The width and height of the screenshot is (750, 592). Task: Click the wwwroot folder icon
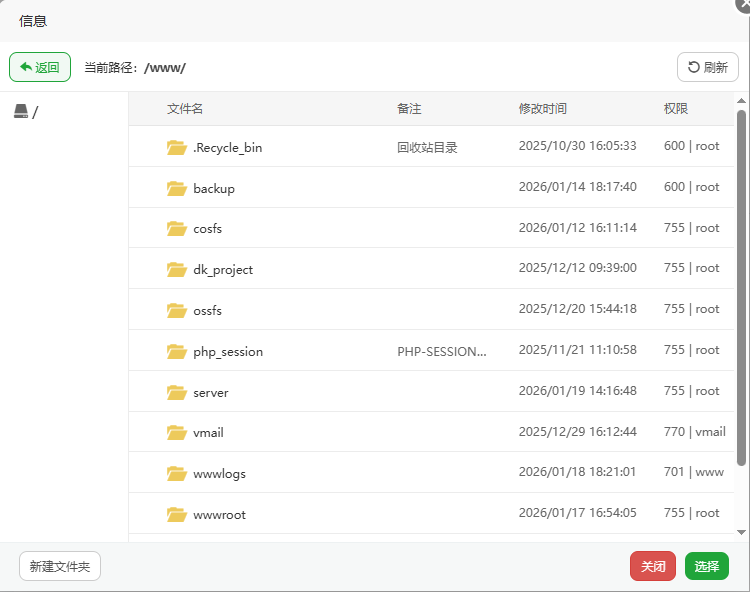click(176, 515)
